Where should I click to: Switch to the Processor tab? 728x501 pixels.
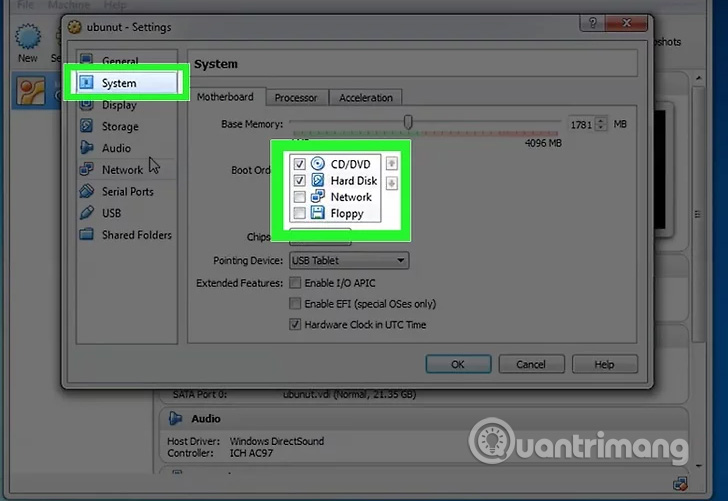(x=296, y=98)
